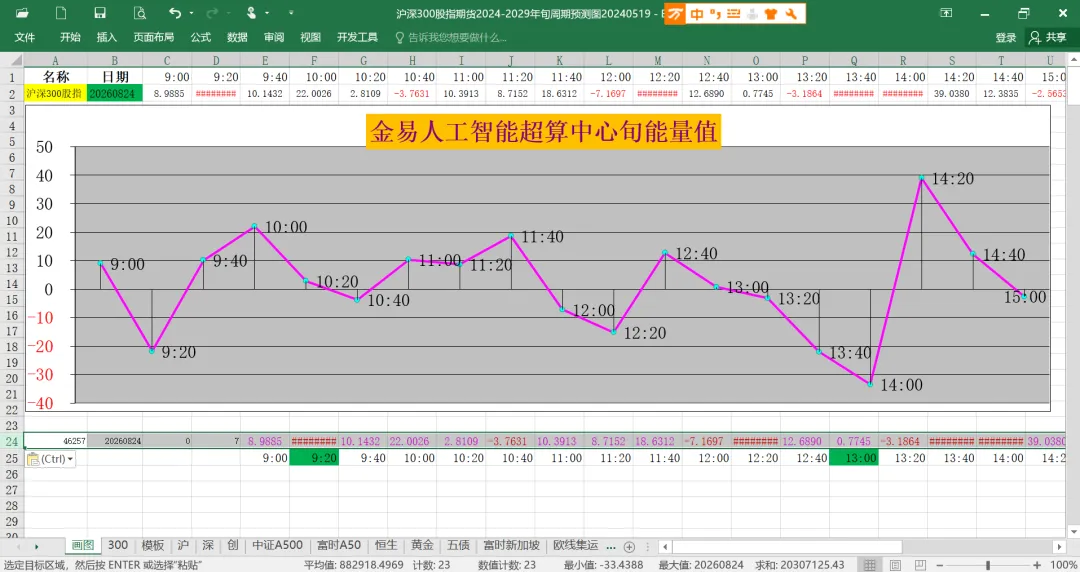Viewport: 1080px width, 572px height.
Task: Open the 文件 (File) menu
Action: 25,37
